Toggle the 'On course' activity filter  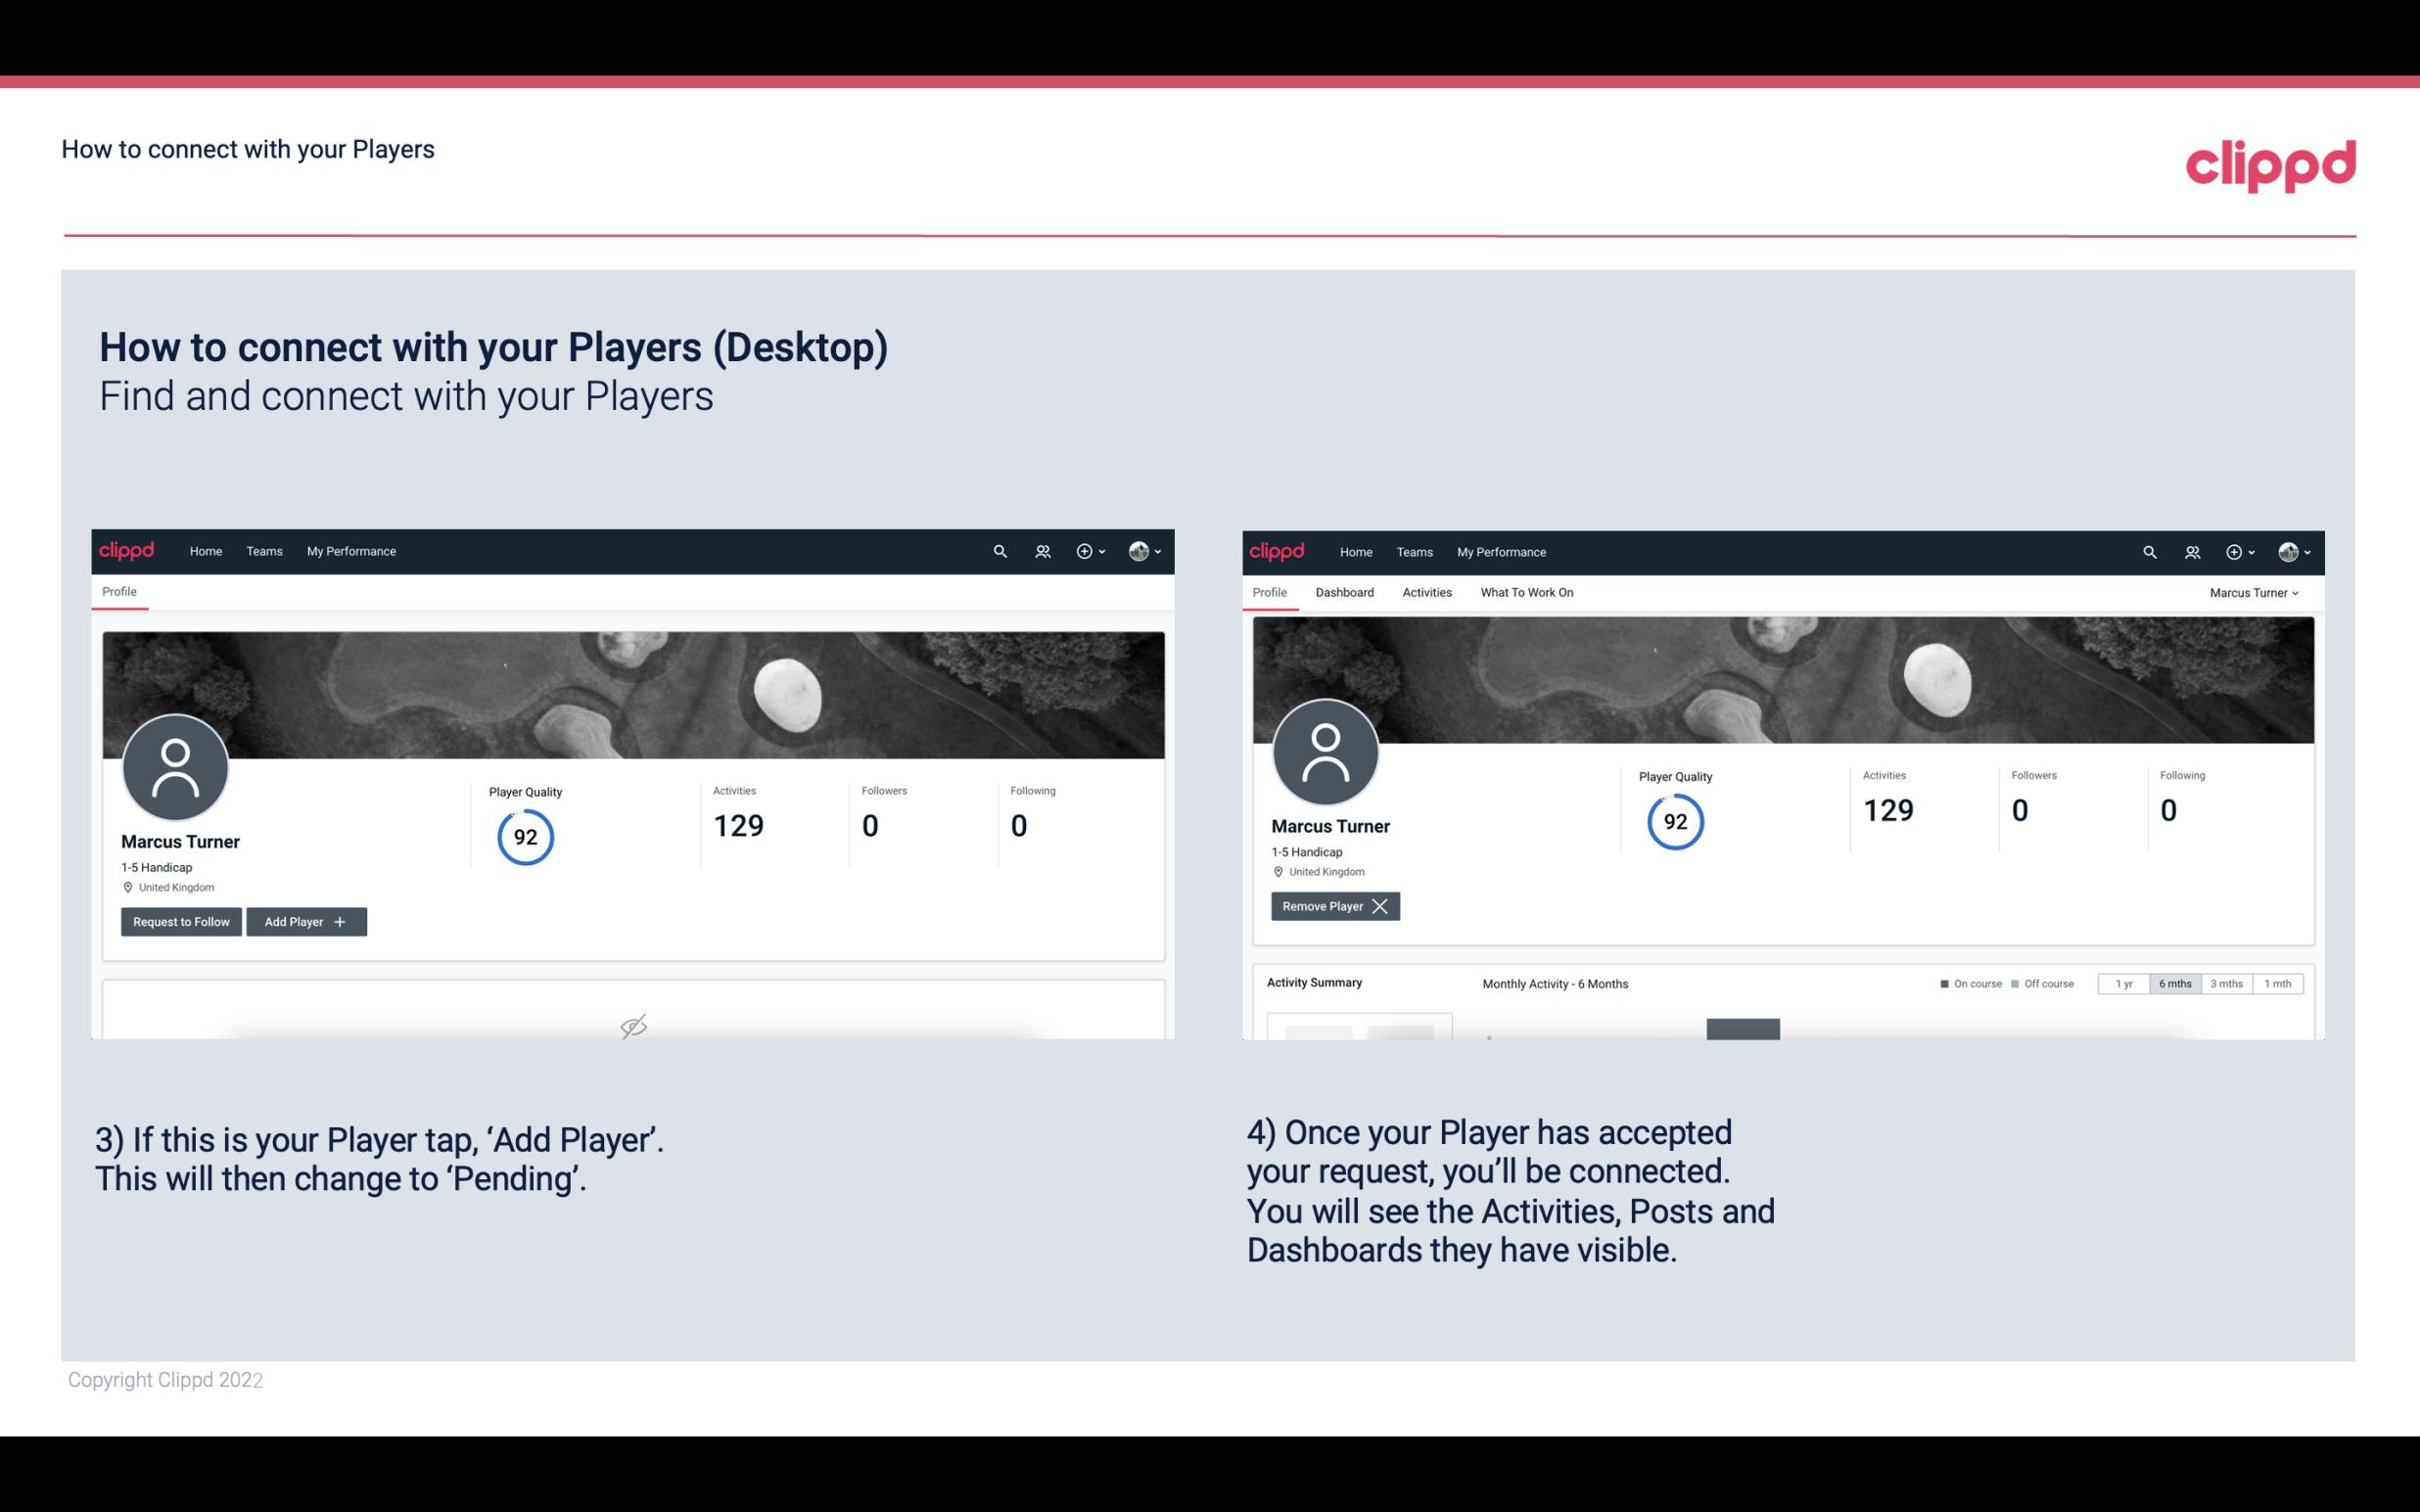pos(1967,983)
